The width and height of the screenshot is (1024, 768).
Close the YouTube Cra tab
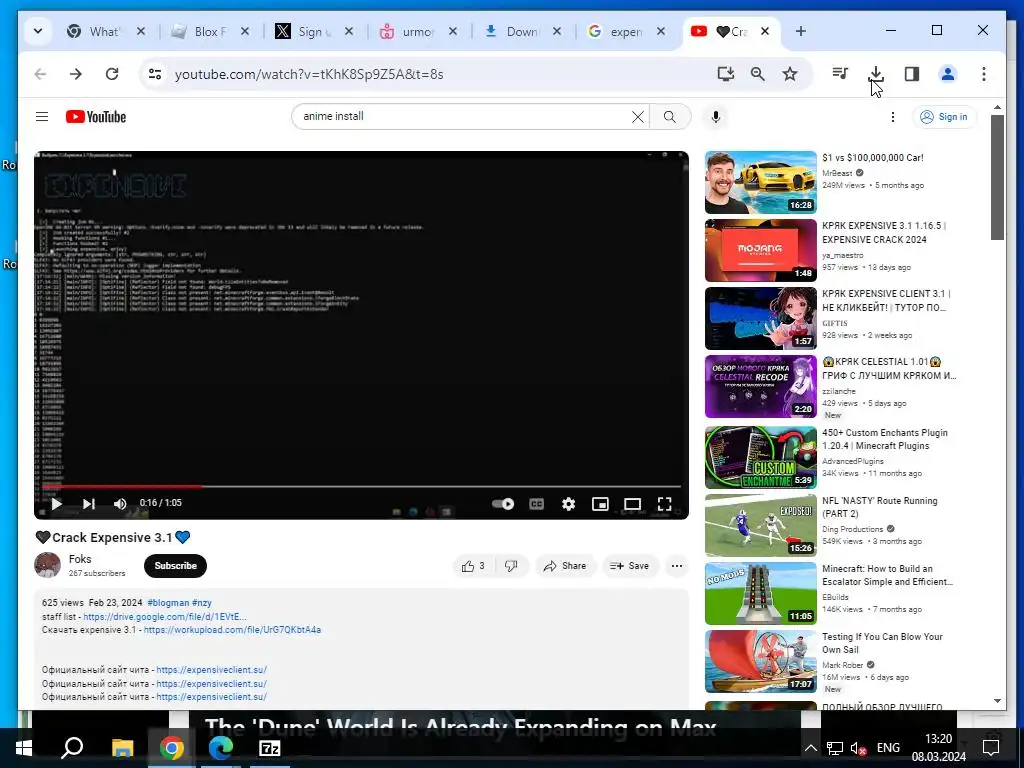click(765, 31)
